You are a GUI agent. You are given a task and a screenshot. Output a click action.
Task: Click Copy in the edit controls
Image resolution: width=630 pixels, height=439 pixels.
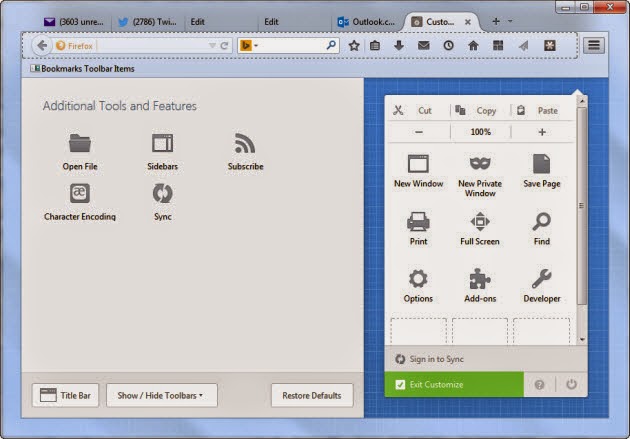(481, 110)
